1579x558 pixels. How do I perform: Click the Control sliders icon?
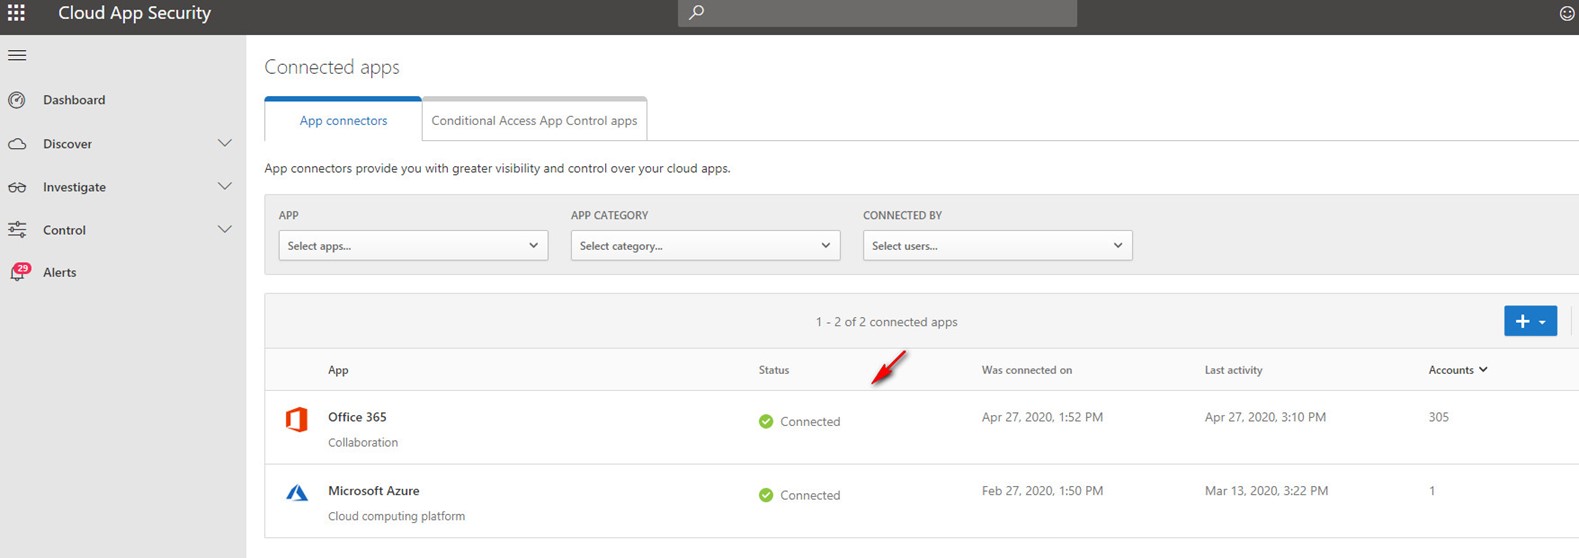coord(17,230)
